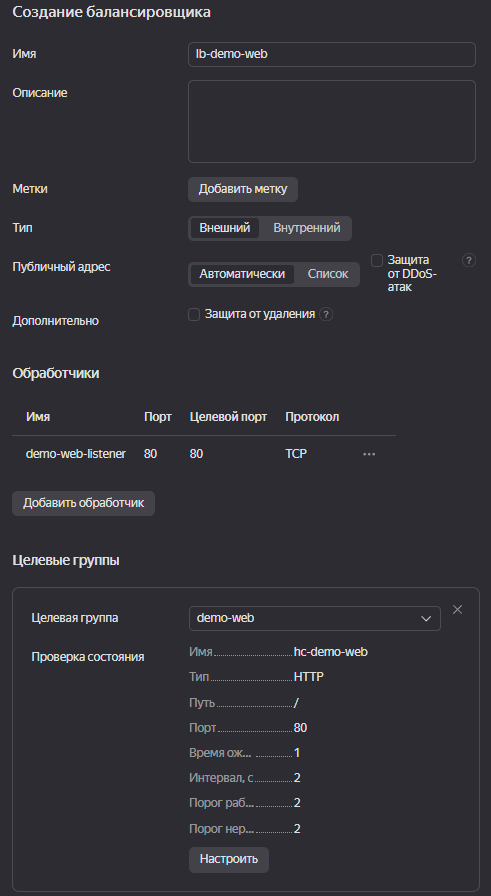Switch public address to Список
This screenshot has width=491, height=896.
tap(328, 274)
